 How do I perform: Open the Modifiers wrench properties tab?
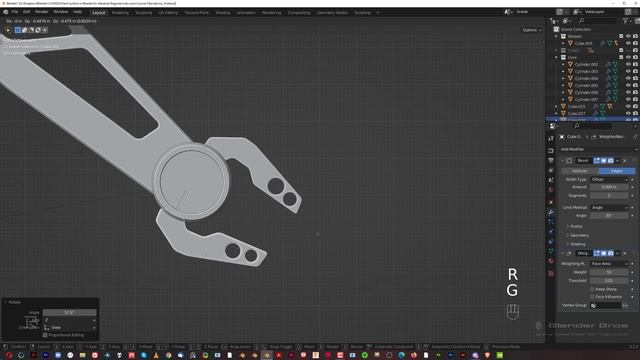click(x=551, y=212)
